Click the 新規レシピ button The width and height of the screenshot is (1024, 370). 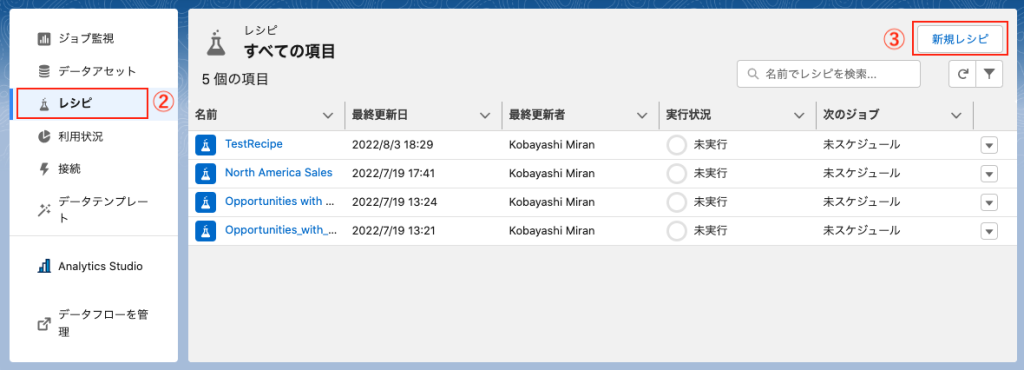pos(959,39)
